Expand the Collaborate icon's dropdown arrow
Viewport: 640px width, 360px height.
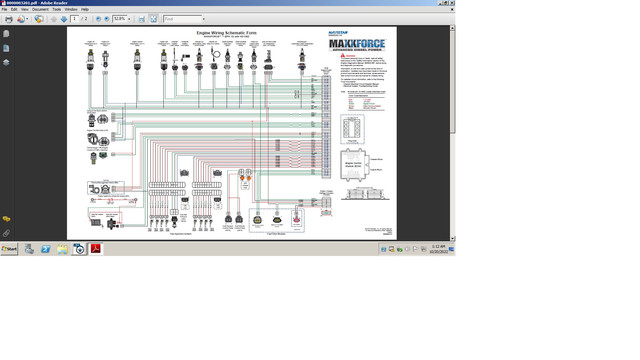click(x=27, y=19)
